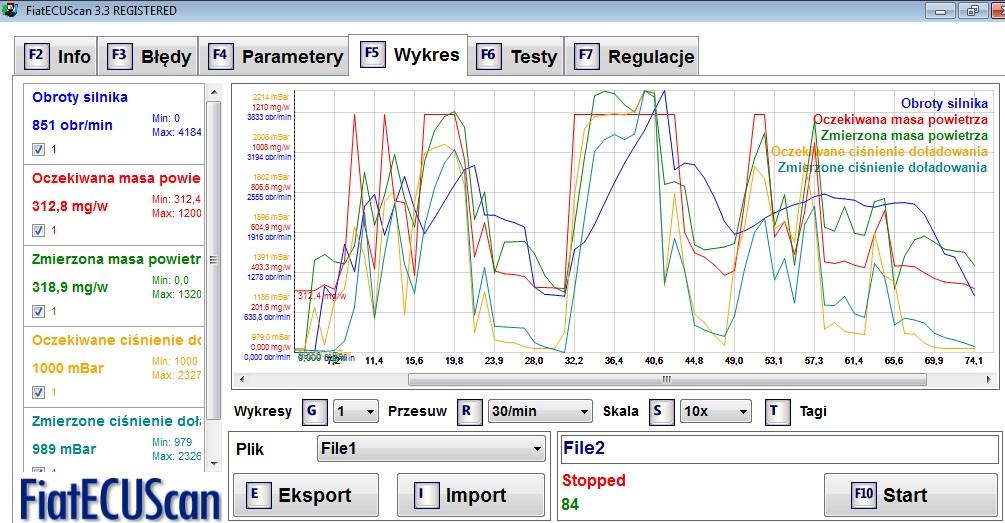Viewport: 1005px width, 523px height.
Task: Click the parameter list scroll down arrow
Action: pyautogui.click(x=213, y=463)
